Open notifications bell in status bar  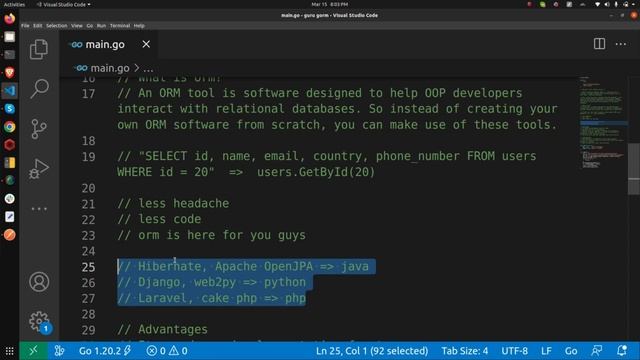coord(622,351)
